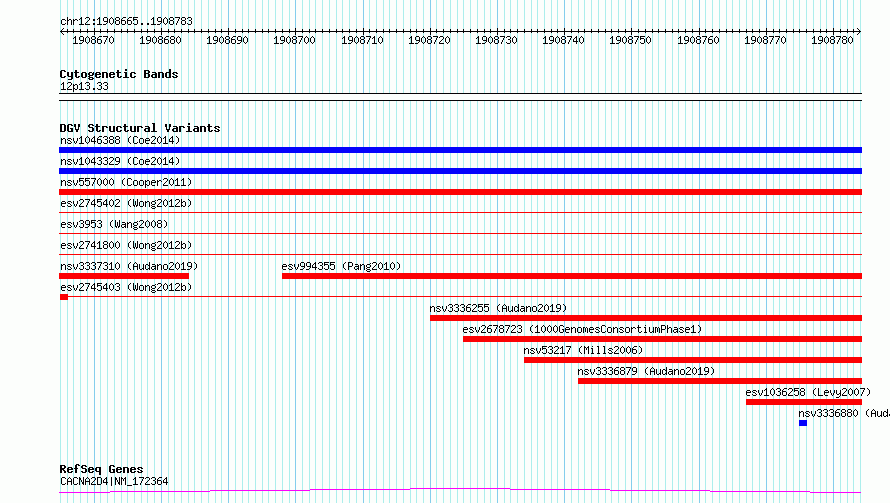
Task: Click ruler position 1908710
Action: point(362,40)
